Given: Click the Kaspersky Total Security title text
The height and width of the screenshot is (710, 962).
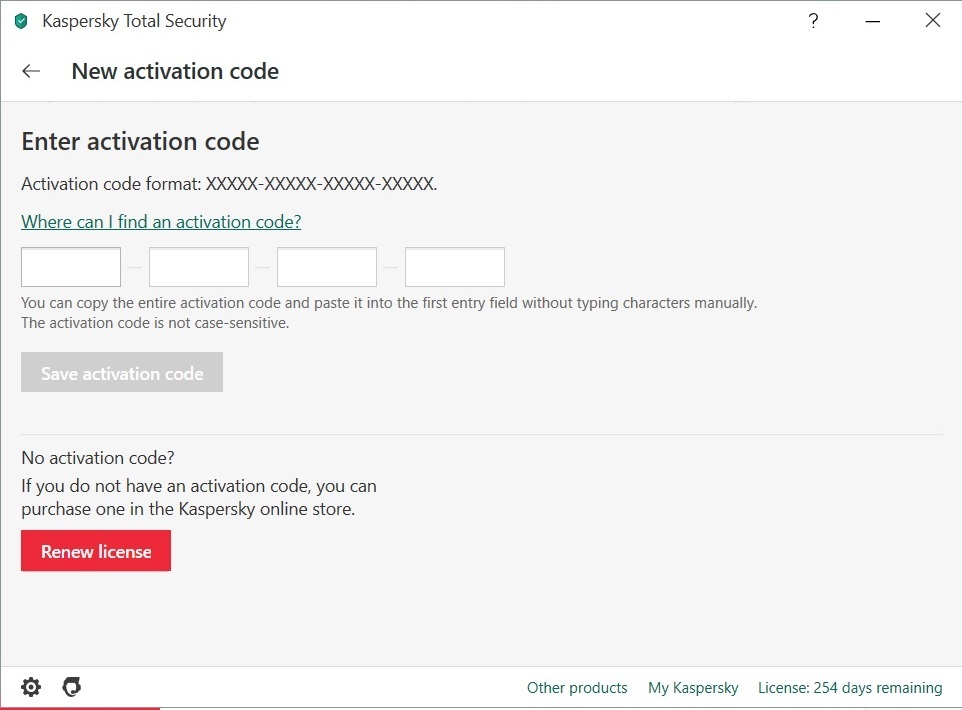Looking at the screenshot, I should tap(134, 21).
